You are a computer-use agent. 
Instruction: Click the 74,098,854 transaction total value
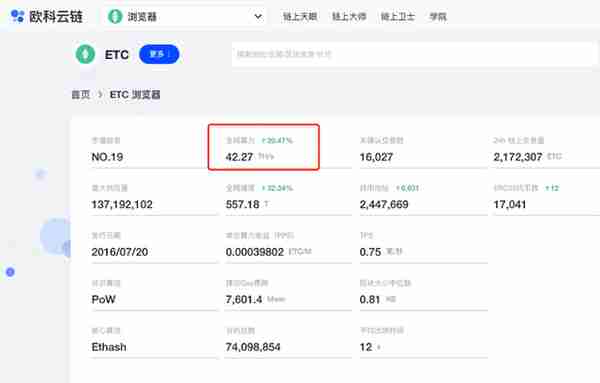[x=253, y=347]
